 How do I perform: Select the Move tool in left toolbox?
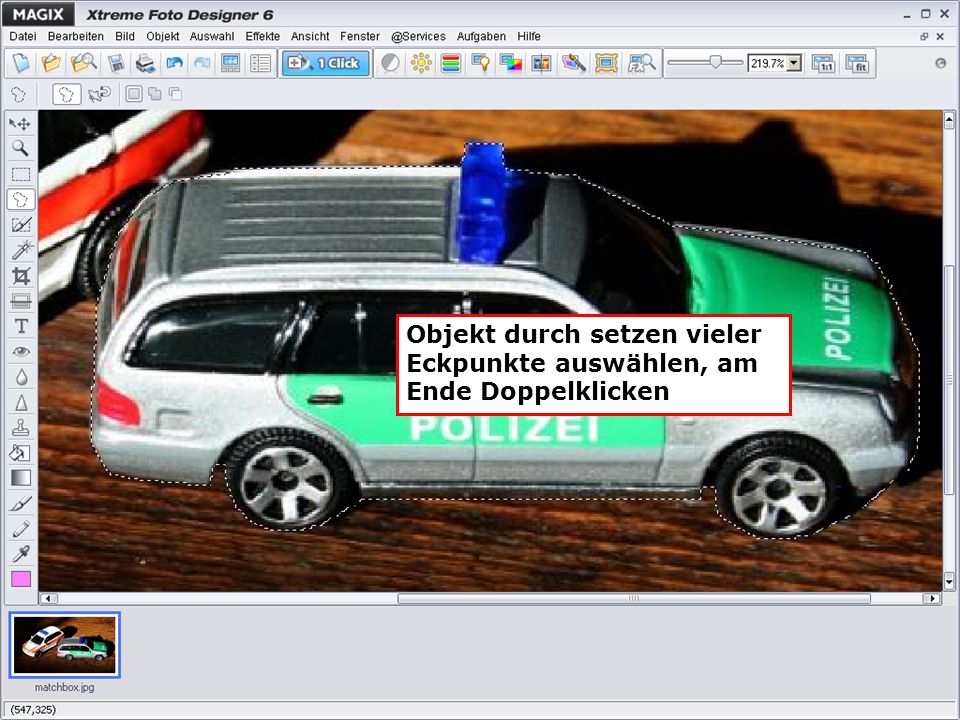(20, 124)
